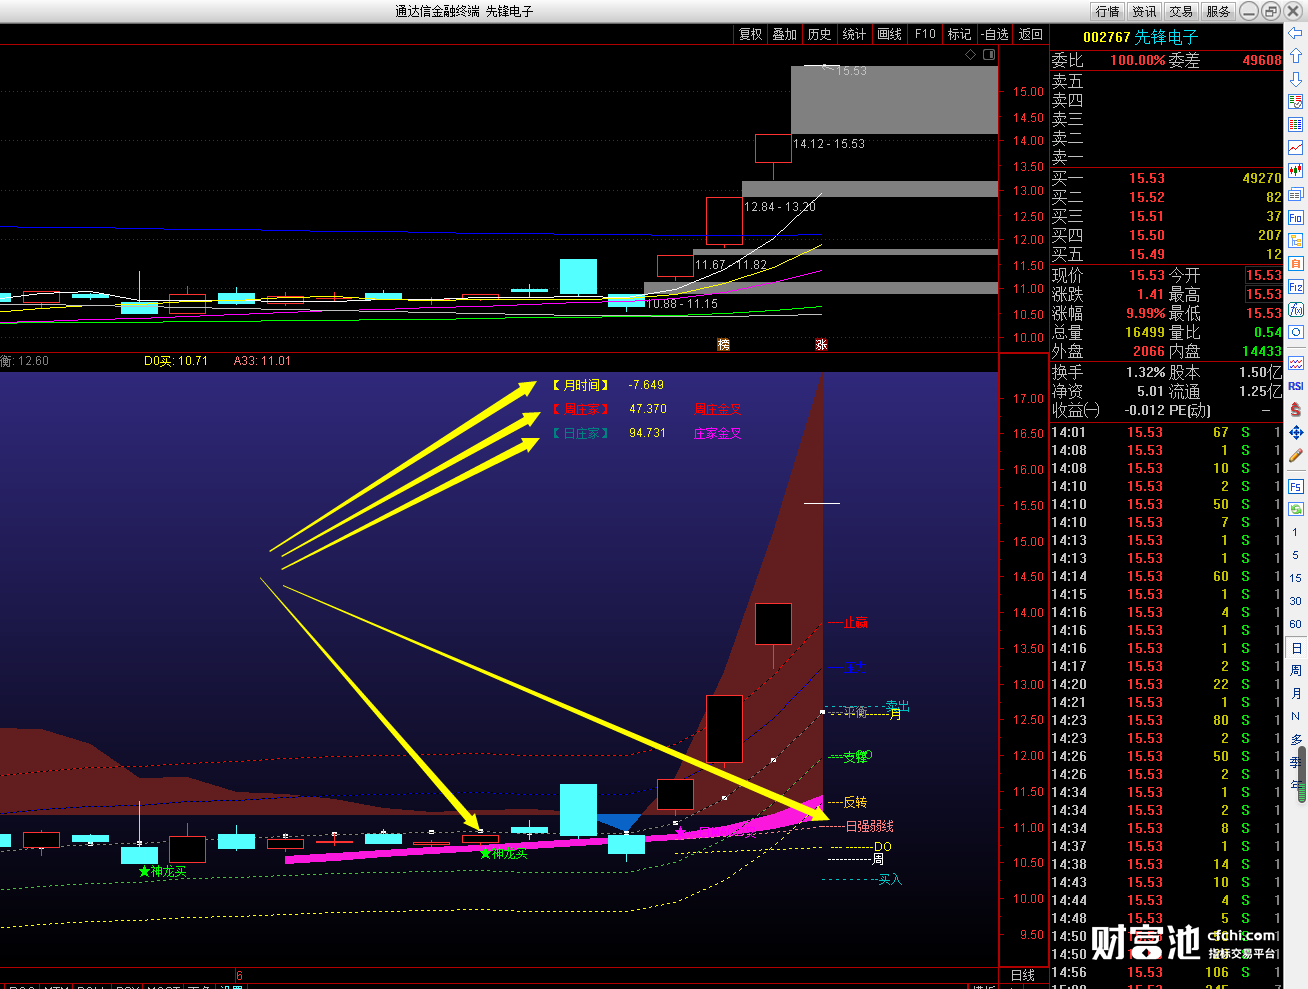Click the -自选 watchlist button

click(x=995, y=34)
